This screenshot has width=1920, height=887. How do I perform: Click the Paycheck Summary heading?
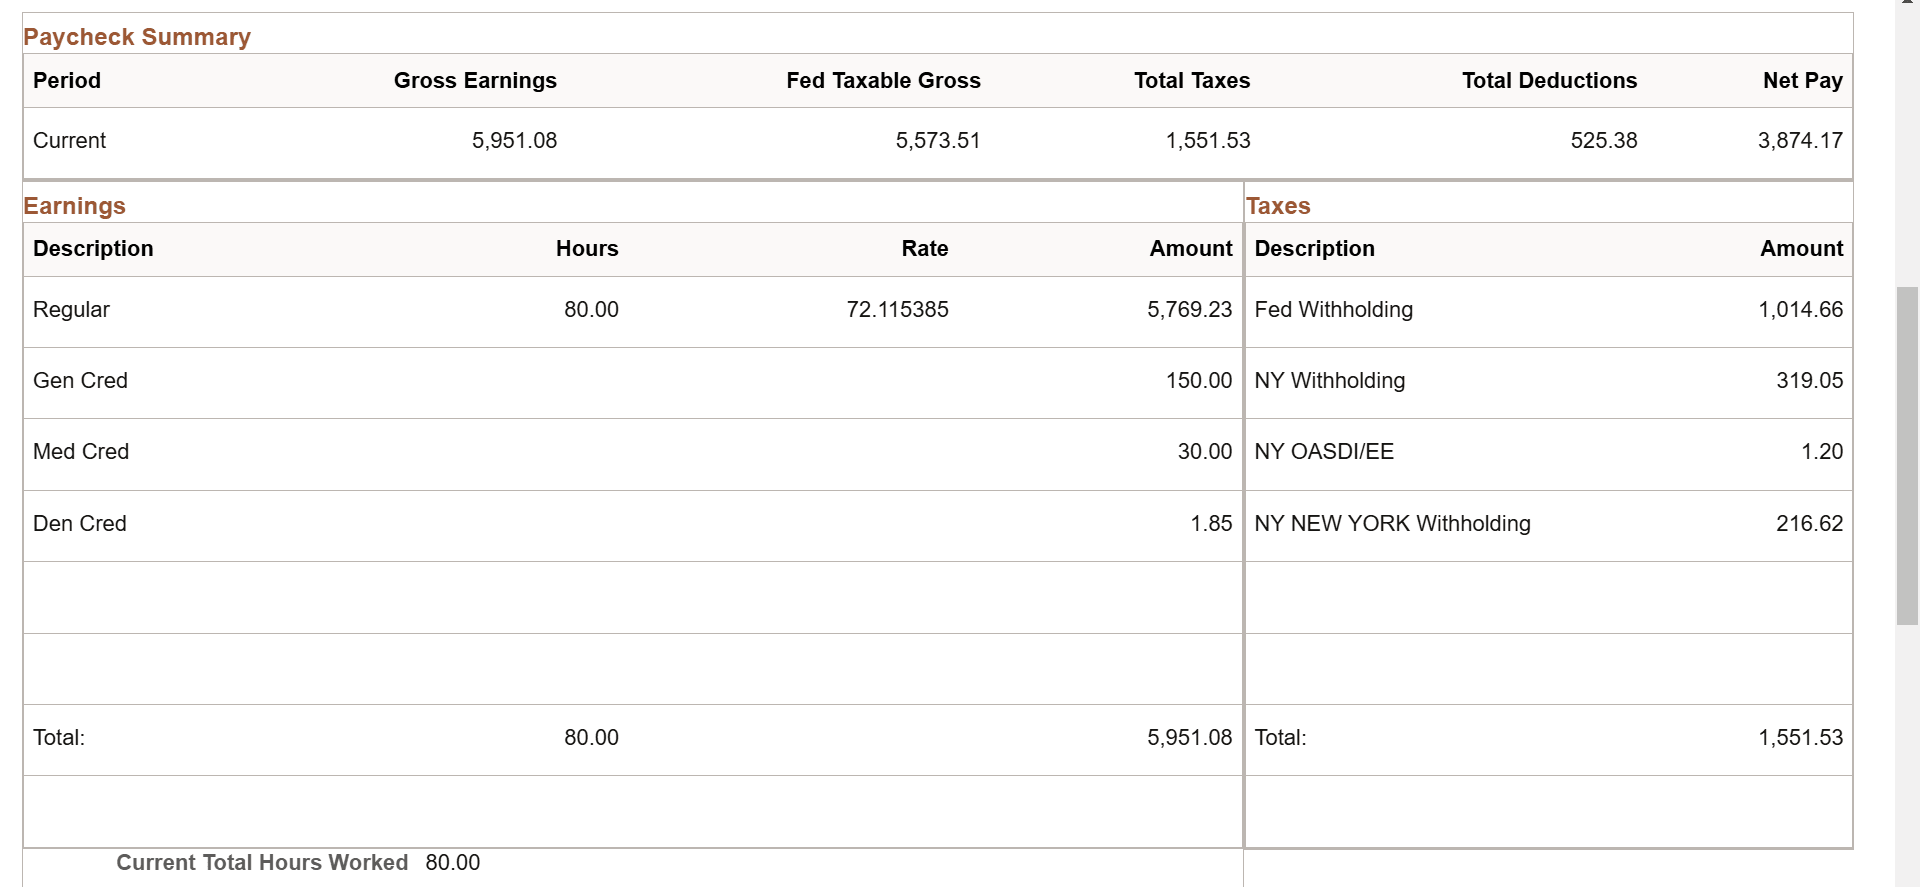click(x=137, y=37)
